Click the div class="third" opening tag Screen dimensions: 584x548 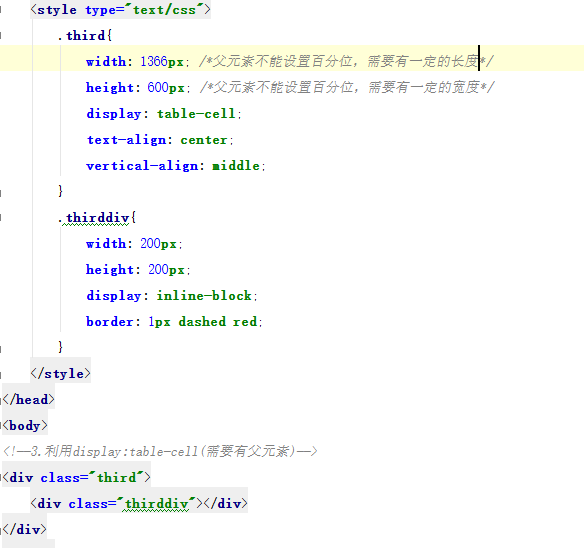(x=77, y=478)
